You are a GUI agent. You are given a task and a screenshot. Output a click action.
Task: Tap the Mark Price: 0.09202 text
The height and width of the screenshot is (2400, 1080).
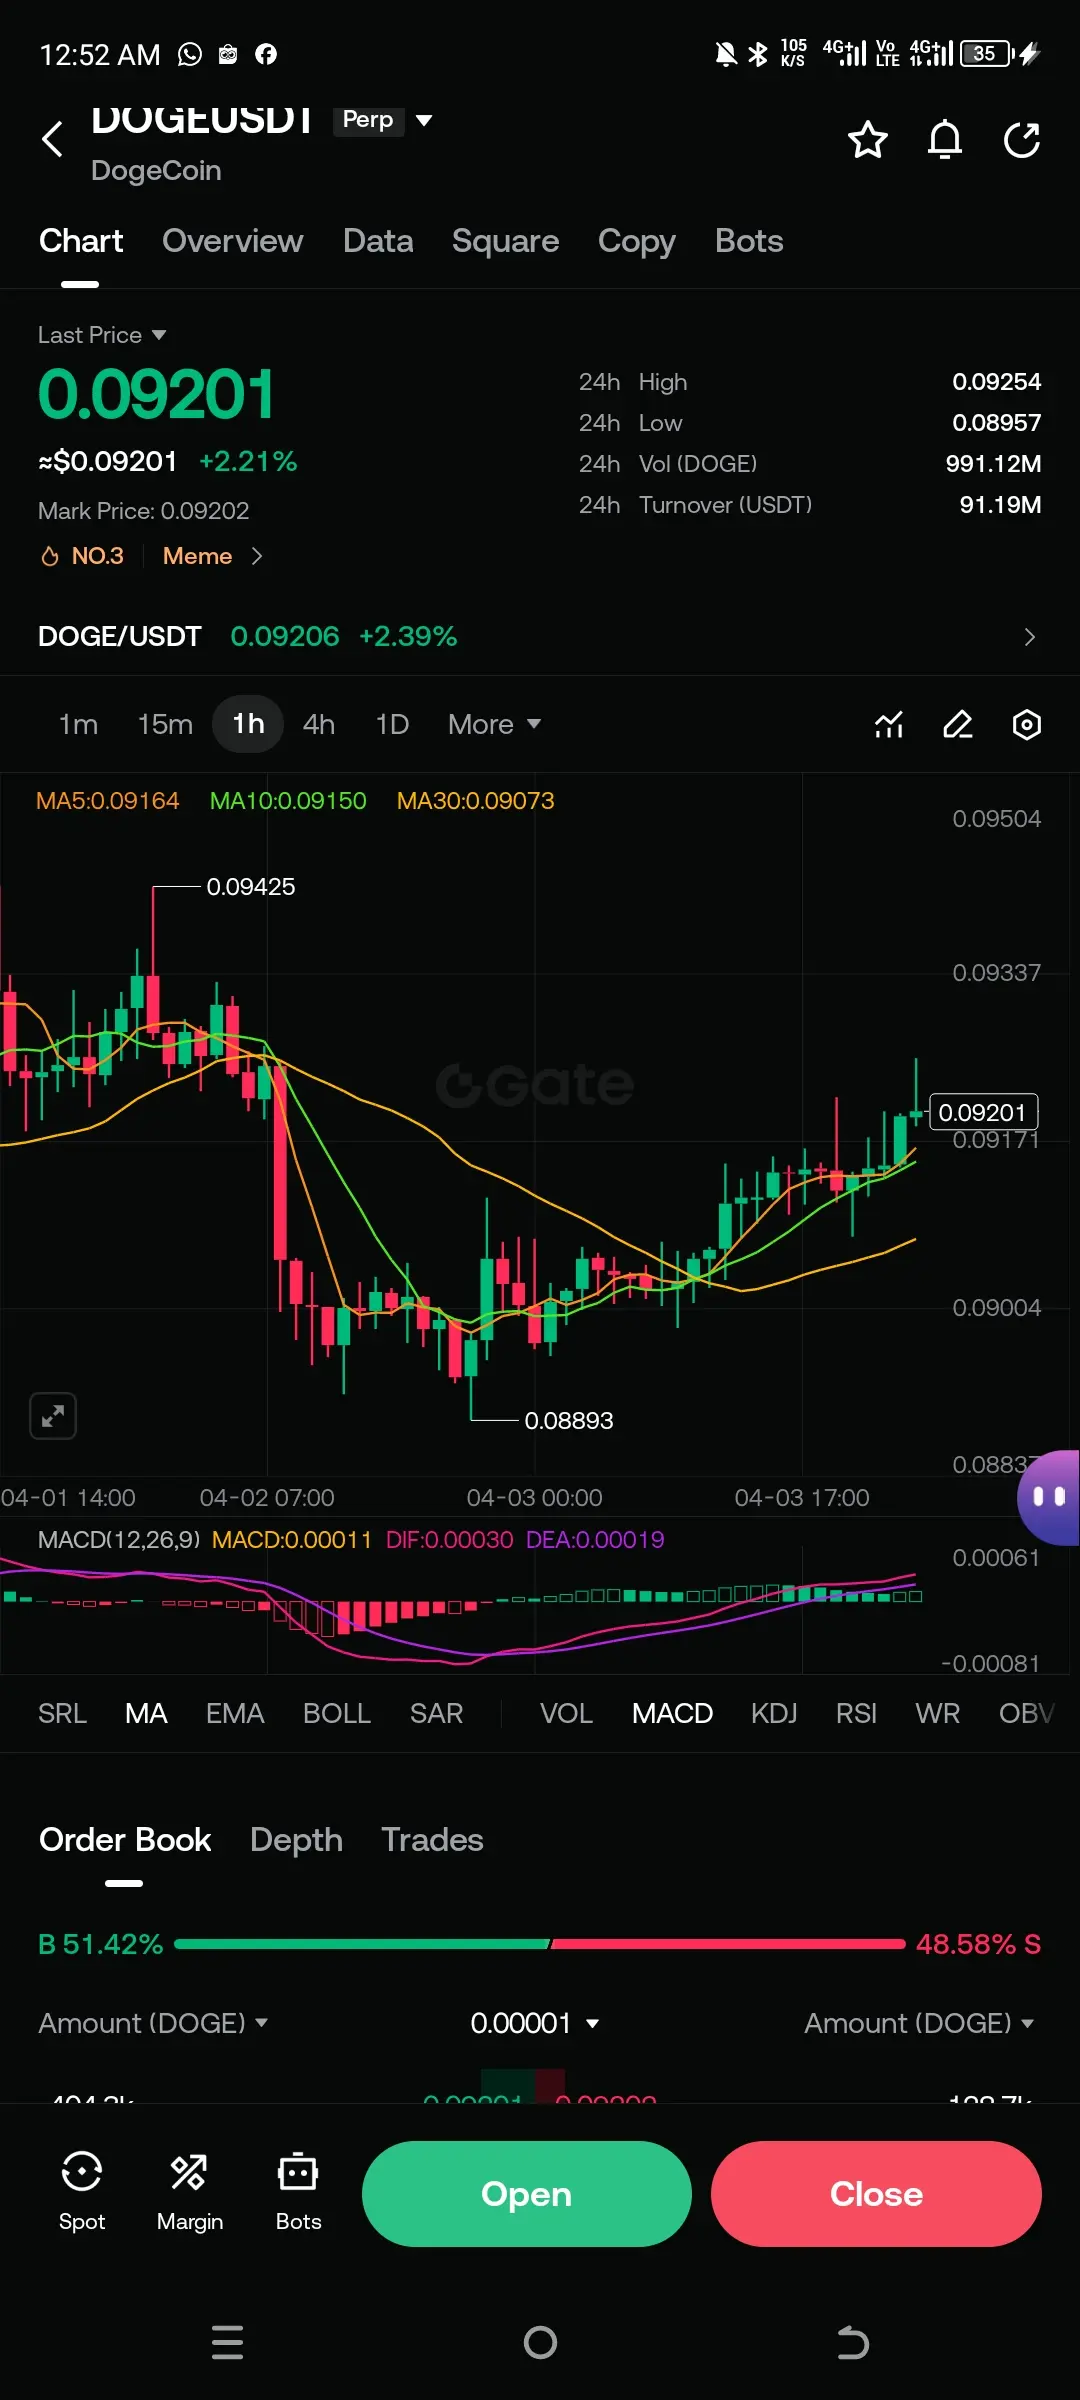click(143, 511)
